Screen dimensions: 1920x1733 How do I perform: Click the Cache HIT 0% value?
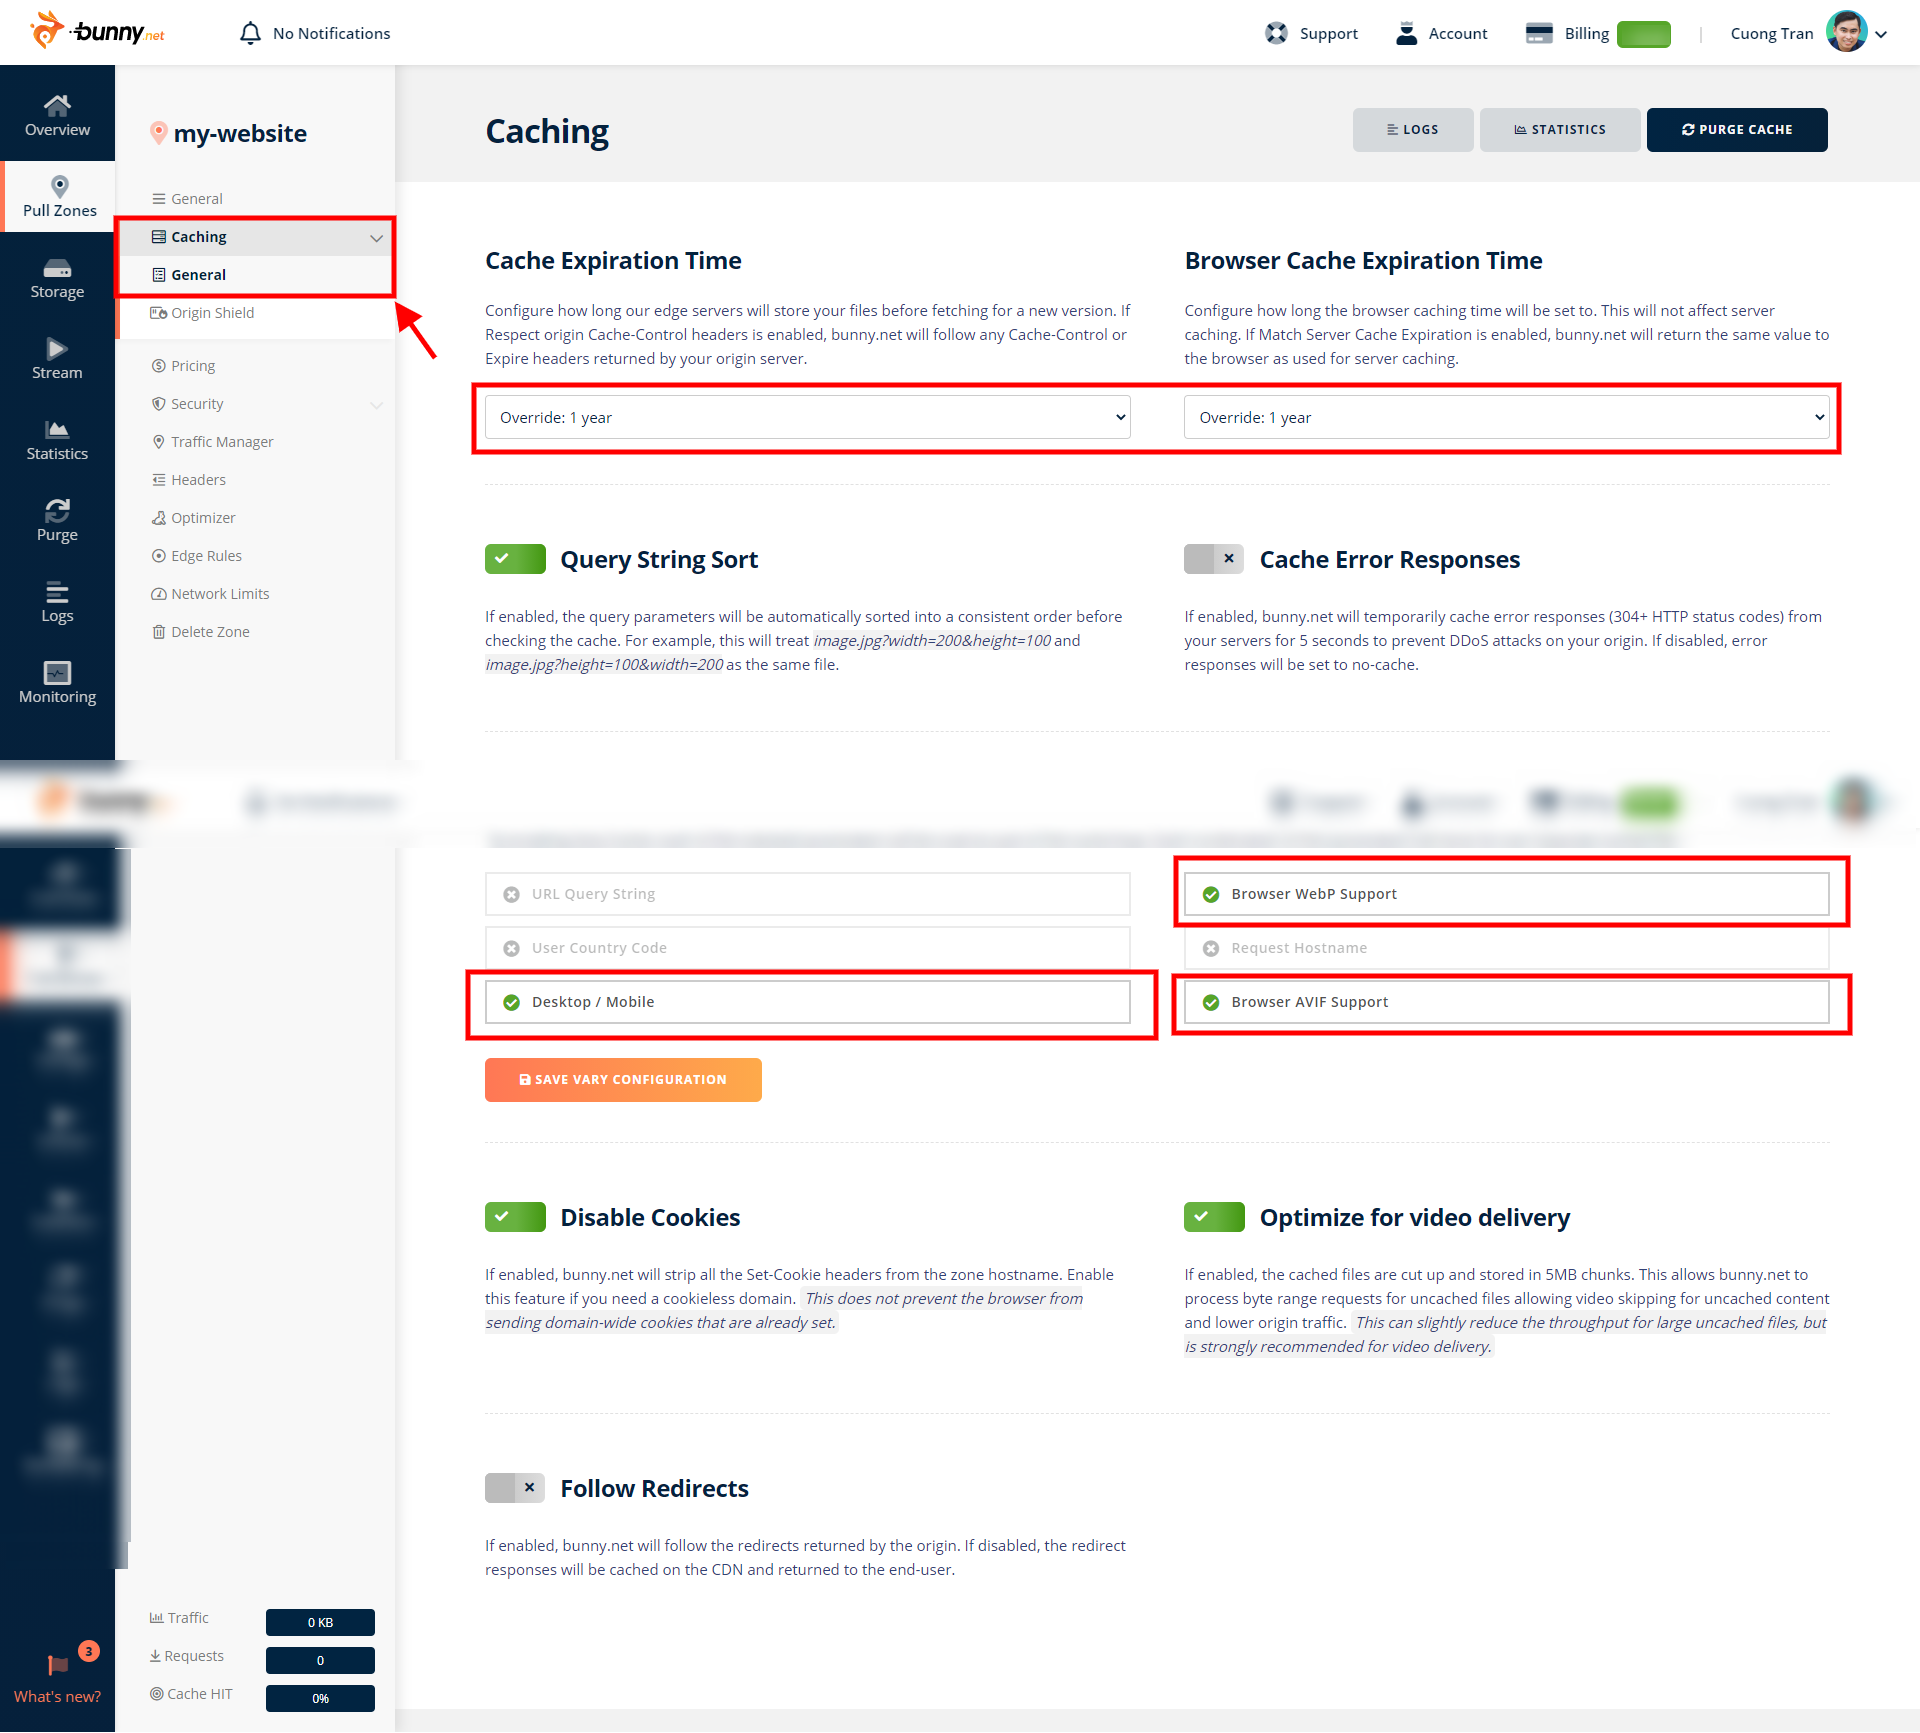(x=320, y=1698)
